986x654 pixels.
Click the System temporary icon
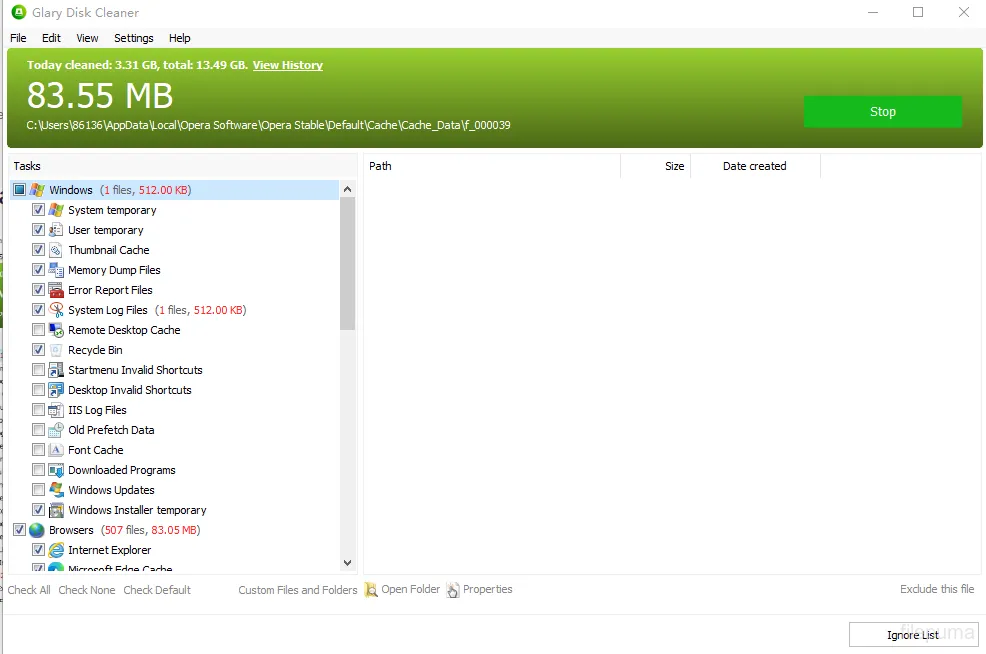click(x=56, y=210)
